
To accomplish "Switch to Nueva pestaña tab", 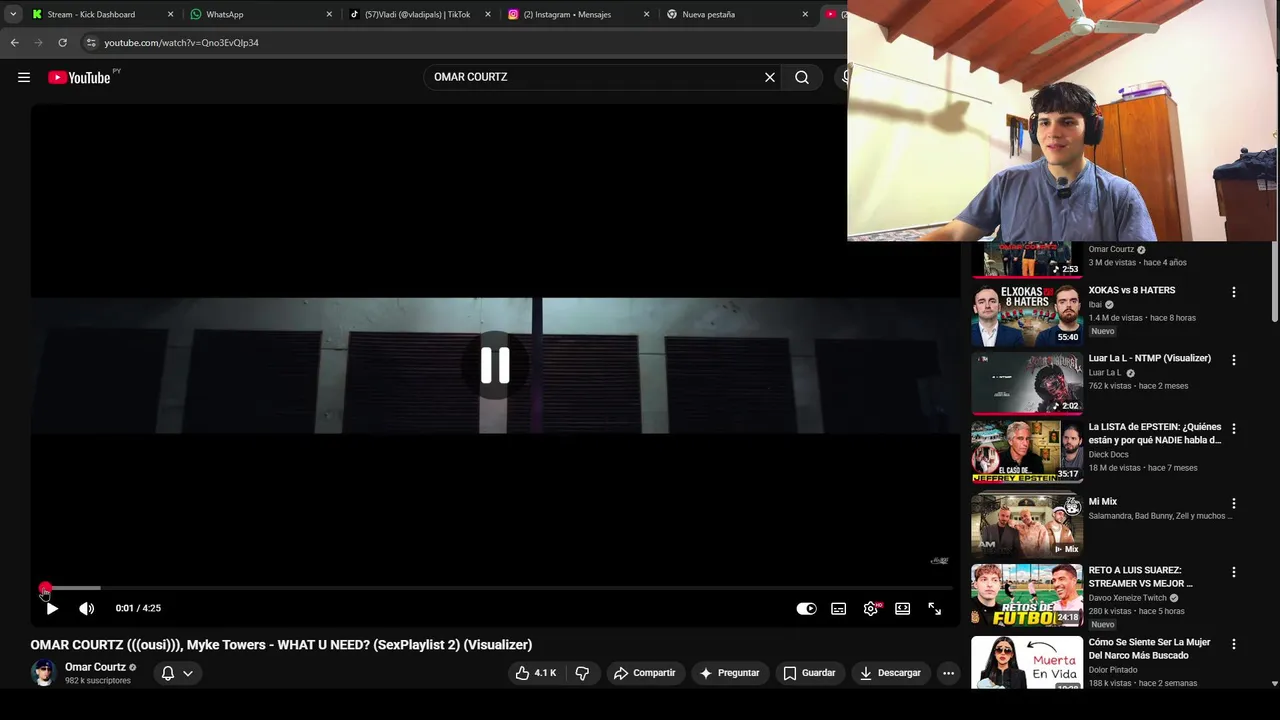I will pyautogui.click(x=708, y=14).
